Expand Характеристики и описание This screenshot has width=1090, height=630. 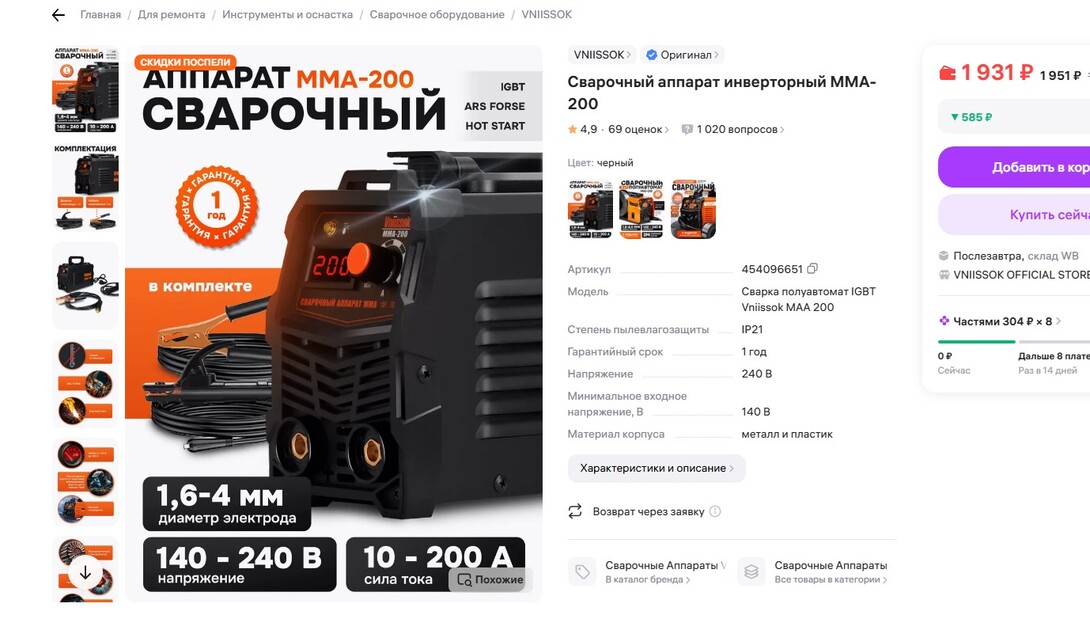tap(656, 468)
